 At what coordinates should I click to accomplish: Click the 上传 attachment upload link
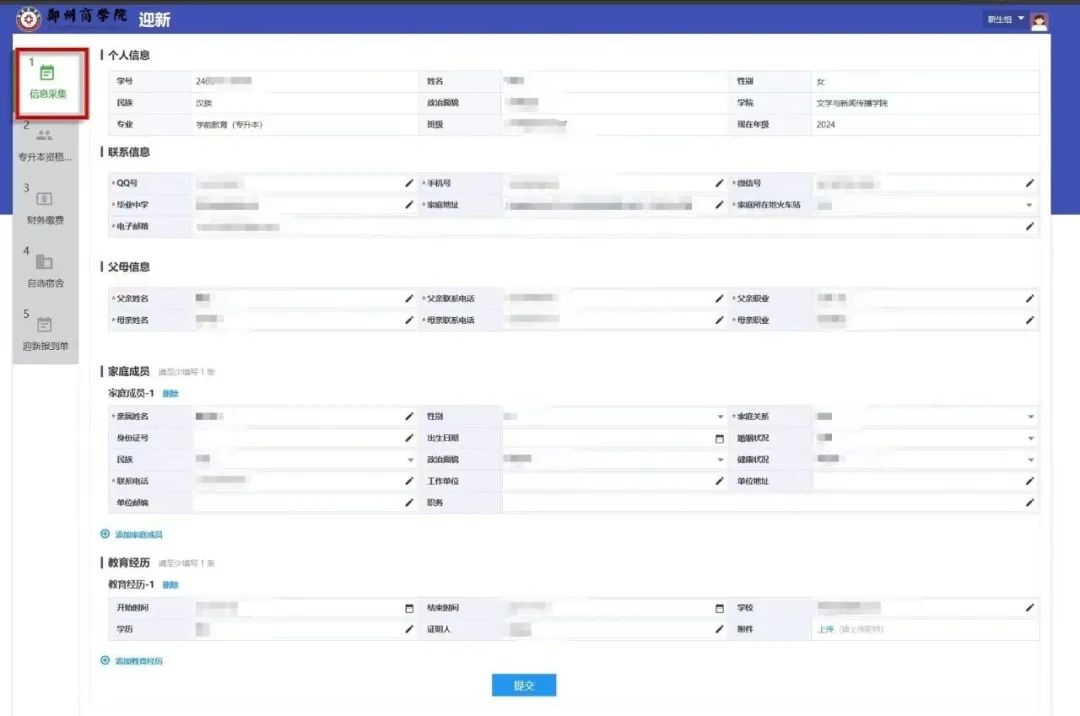click(824, 629)
